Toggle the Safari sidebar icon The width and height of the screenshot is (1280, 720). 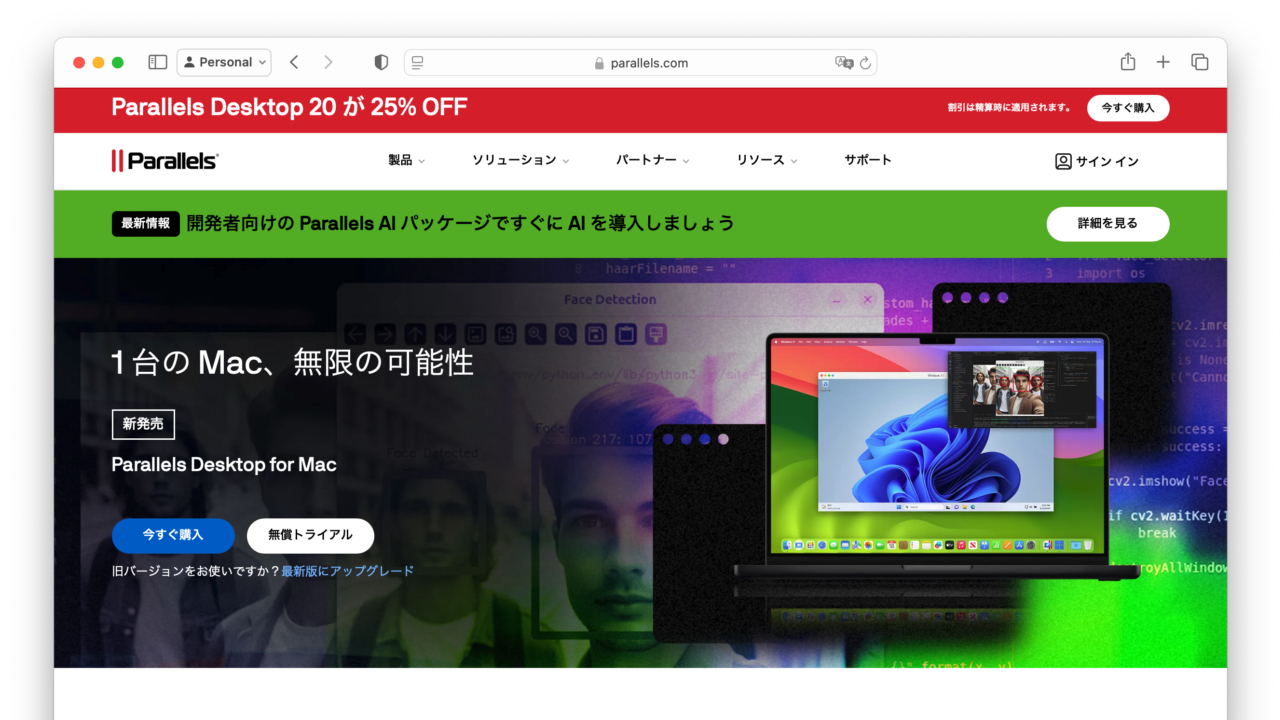pos(158,62)
